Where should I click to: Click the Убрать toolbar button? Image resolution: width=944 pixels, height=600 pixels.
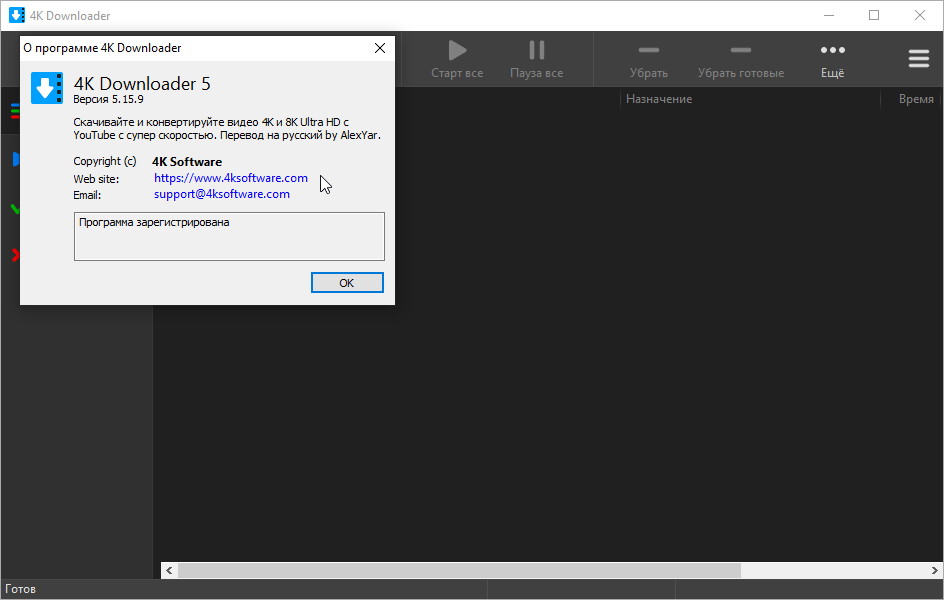[648, 60]
